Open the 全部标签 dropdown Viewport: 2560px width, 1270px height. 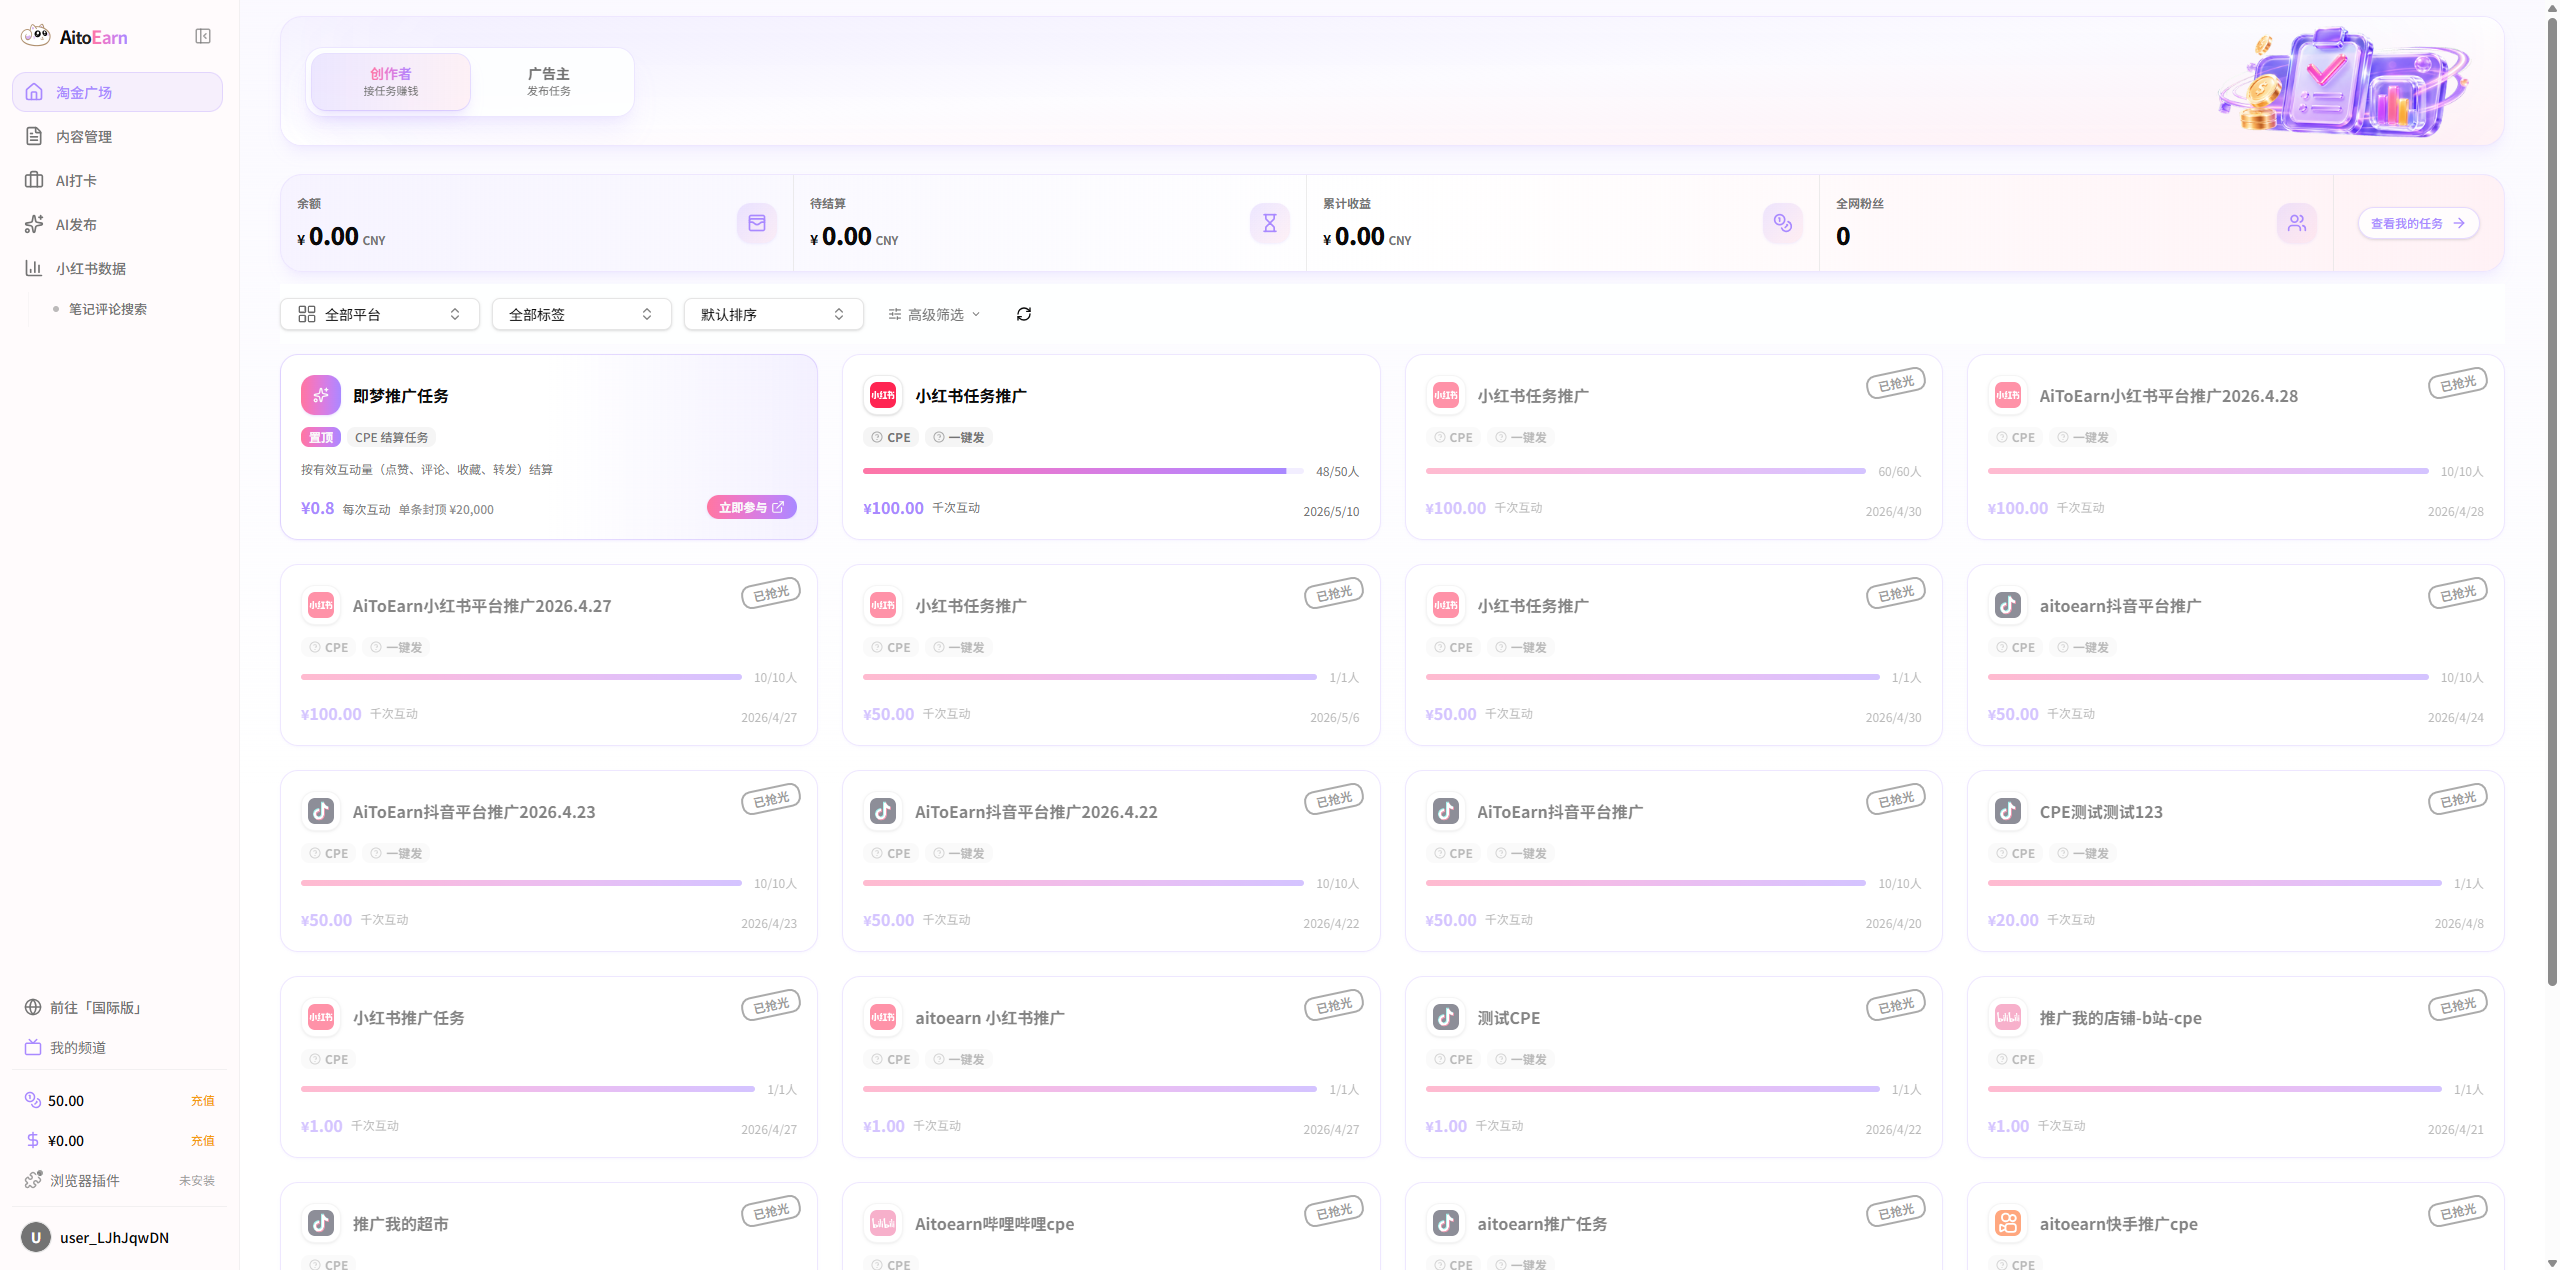pyautogui.click(x=581, y=314)
